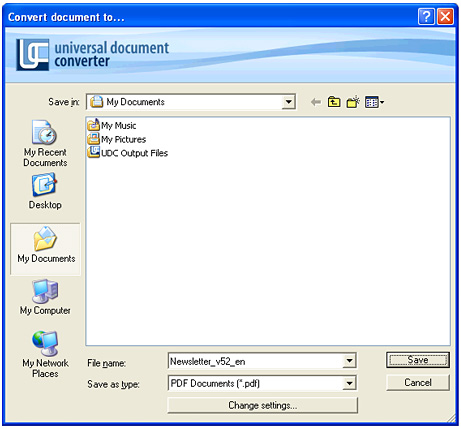The width and height of the screenshot is (461, 429).
Task: Open My Computer location
Action: (x=45, y=297)
